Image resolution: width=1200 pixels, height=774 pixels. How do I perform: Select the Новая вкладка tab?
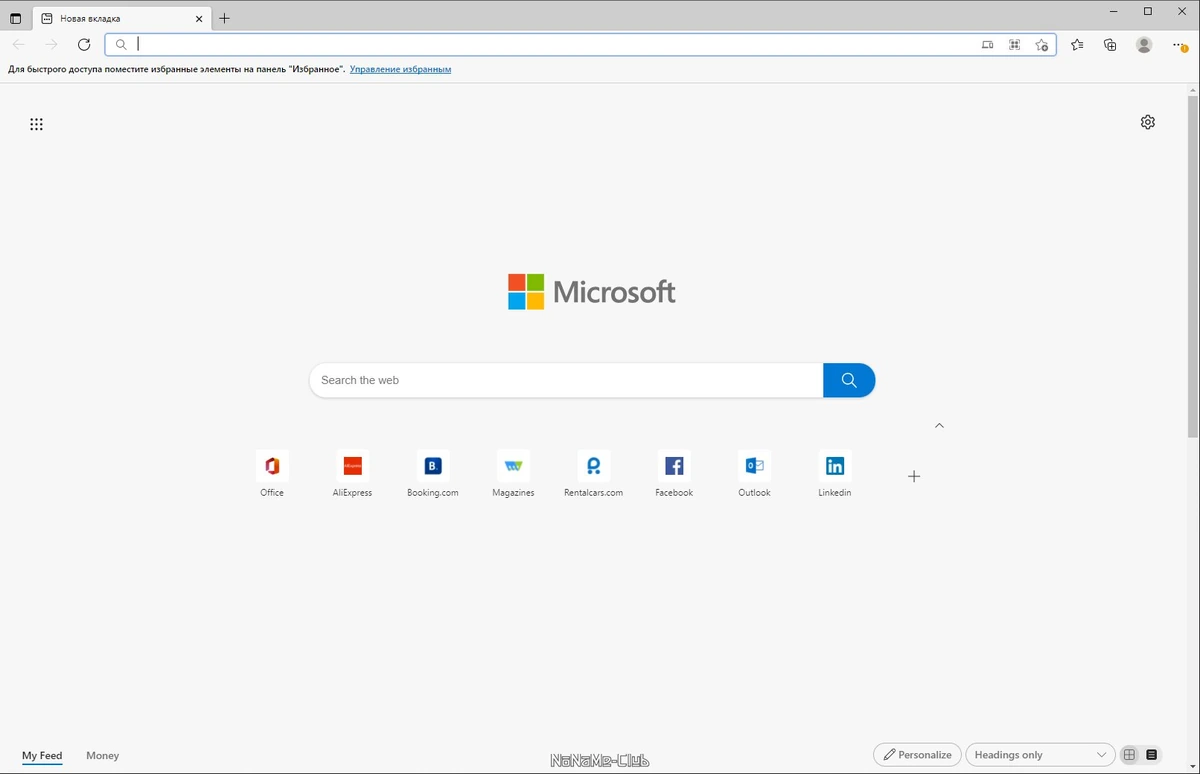click(122, 18)
